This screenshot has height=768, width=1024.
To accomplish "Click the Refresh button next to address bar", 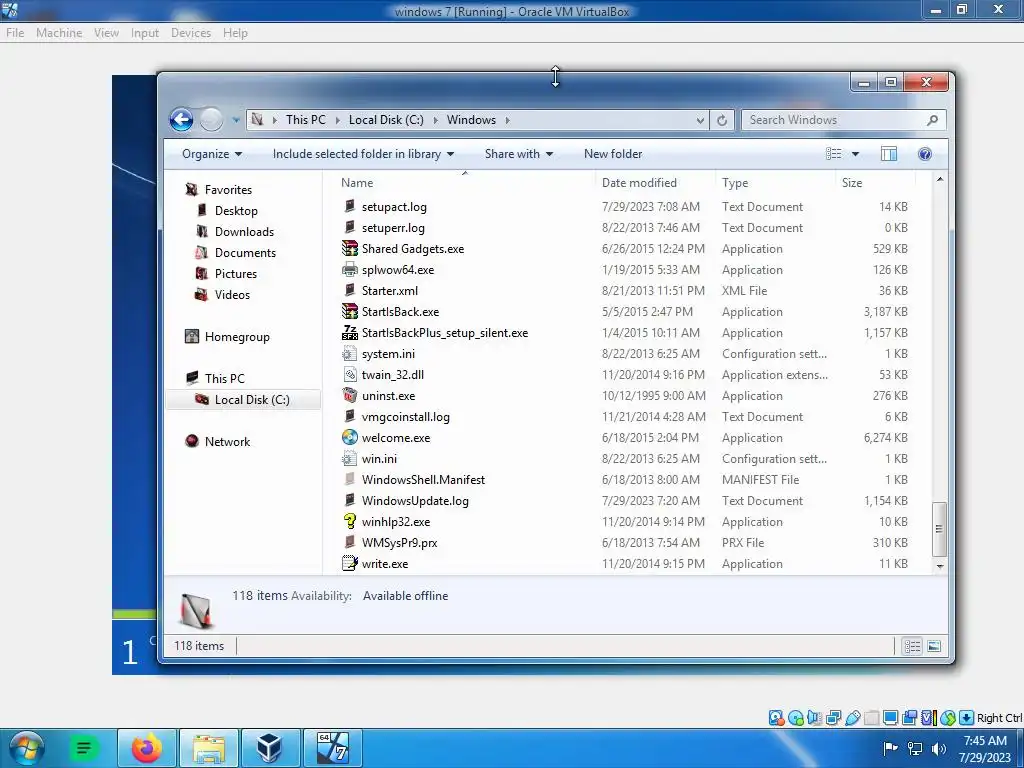I will [x=722, y=120].
